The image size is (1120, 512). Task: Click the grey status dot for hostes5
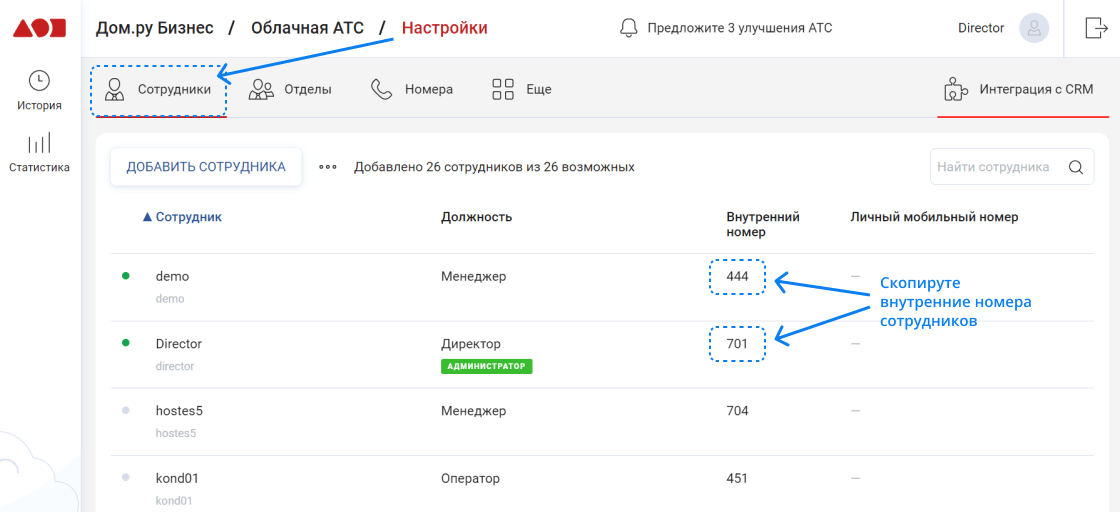point(126,411)
